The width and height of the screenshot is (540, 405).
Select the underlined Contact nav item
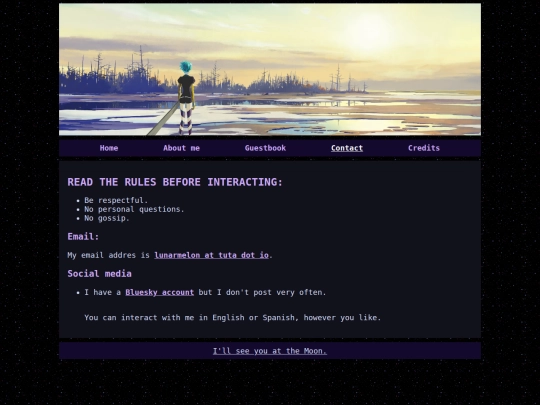(347, 148)
